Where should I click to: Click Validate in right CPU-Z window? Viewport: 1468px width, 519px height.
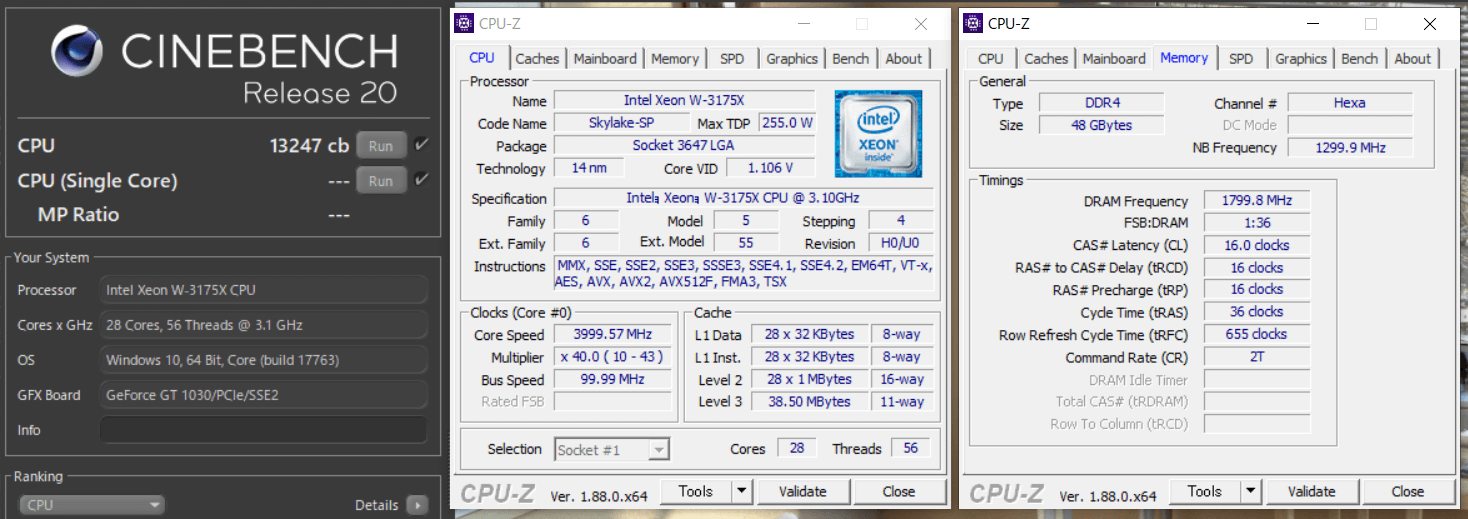click(x=1312, y=491)
